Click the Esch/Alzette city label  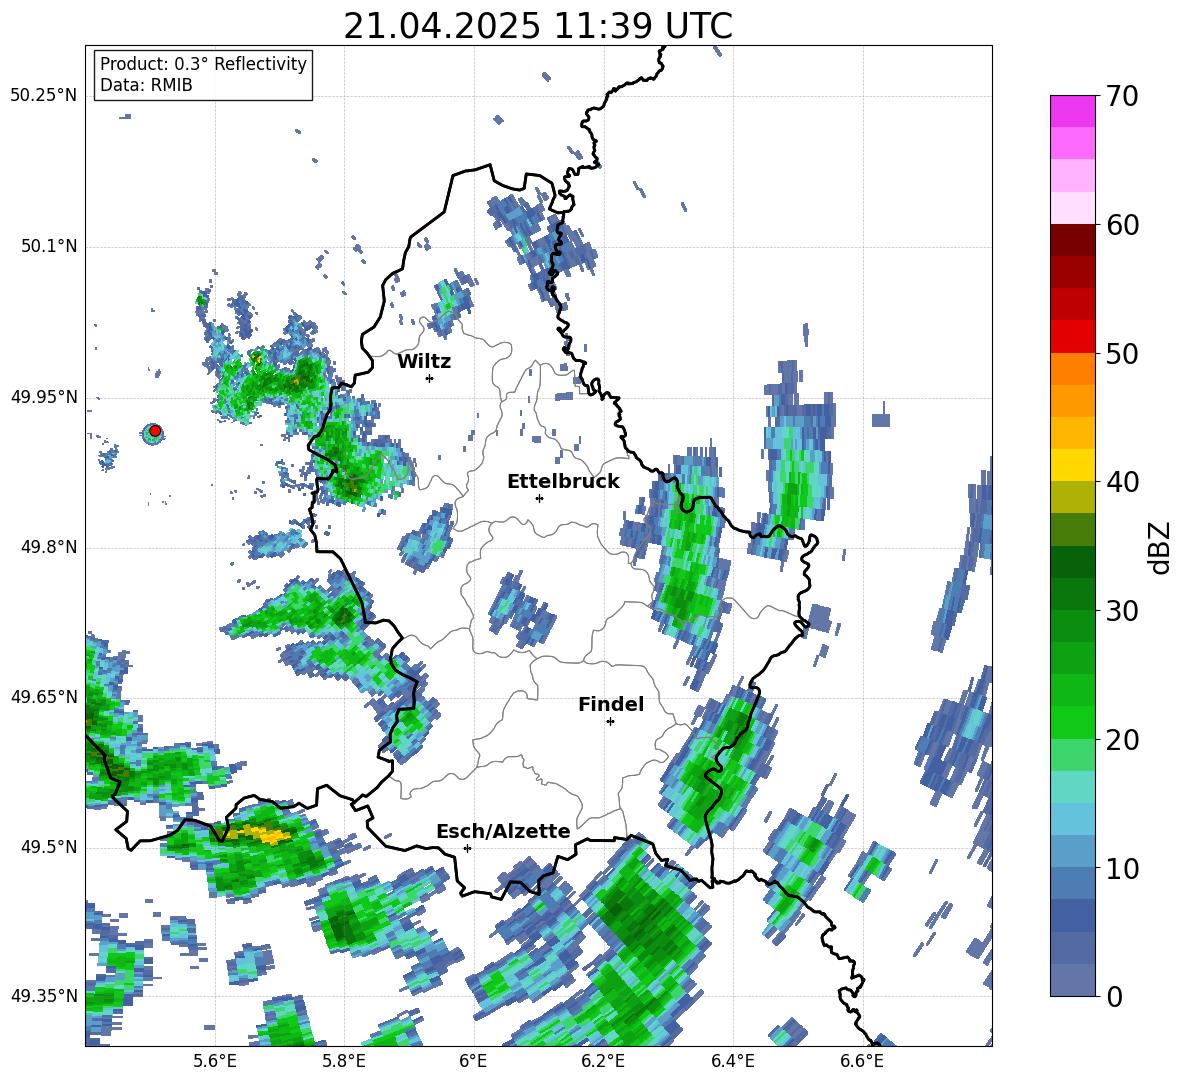(x=504, y=831)
